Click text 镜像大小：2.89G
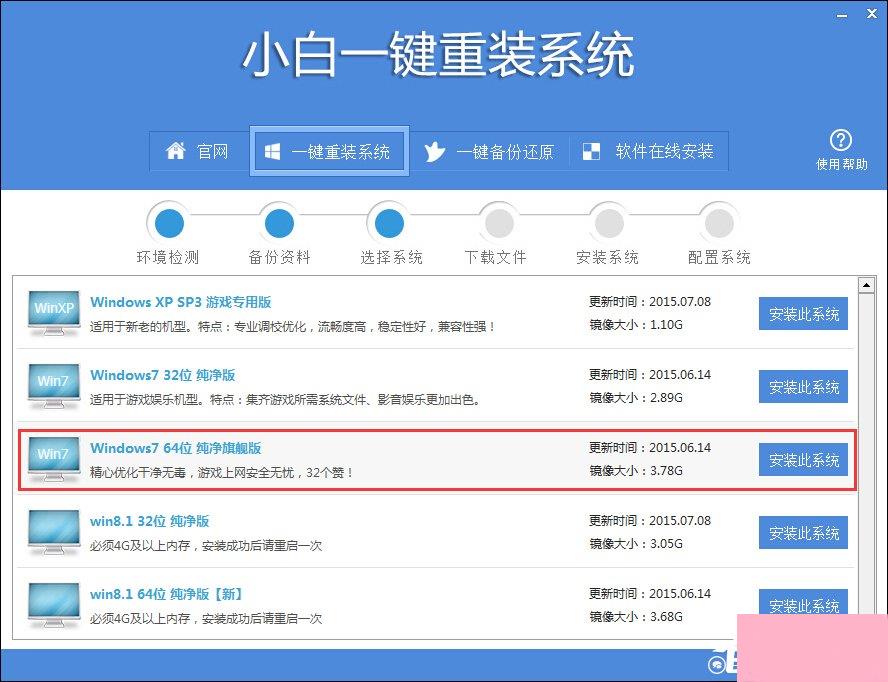 tap(636, 398)
